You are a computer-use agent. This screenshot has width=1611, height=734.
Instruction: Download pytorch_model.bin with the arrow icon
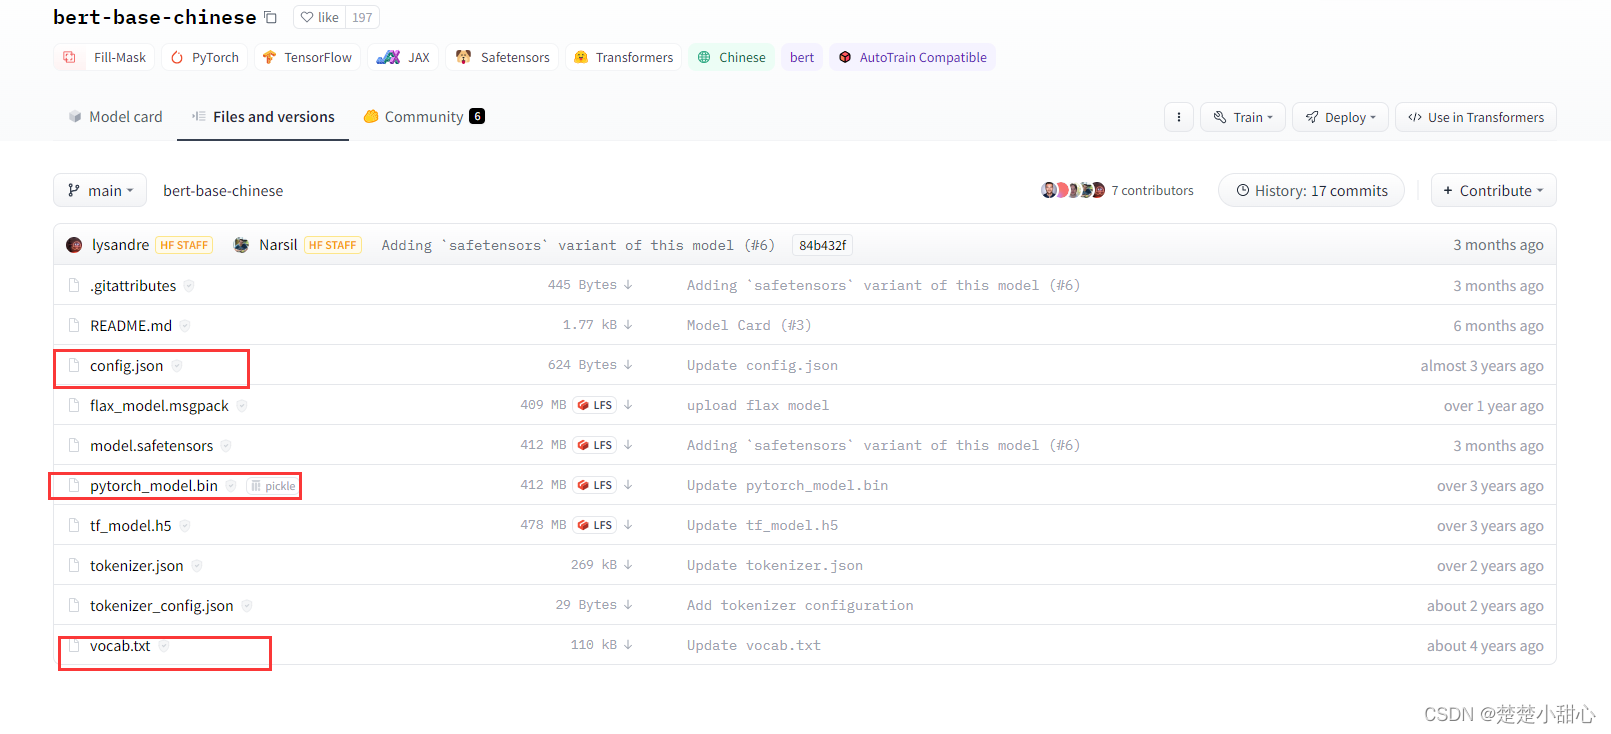(628, 485)
